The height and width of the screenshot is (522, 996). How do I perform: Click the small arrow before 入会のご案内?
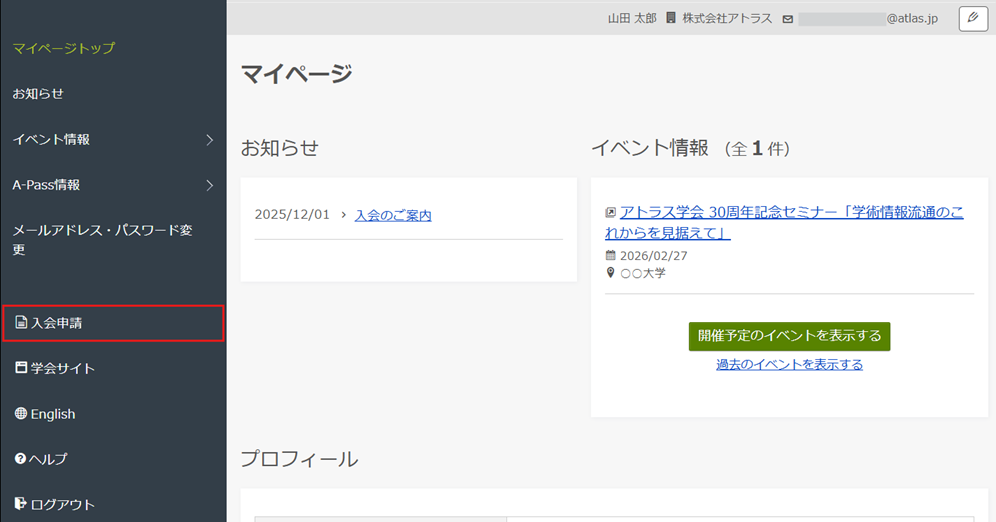[344, 215]
